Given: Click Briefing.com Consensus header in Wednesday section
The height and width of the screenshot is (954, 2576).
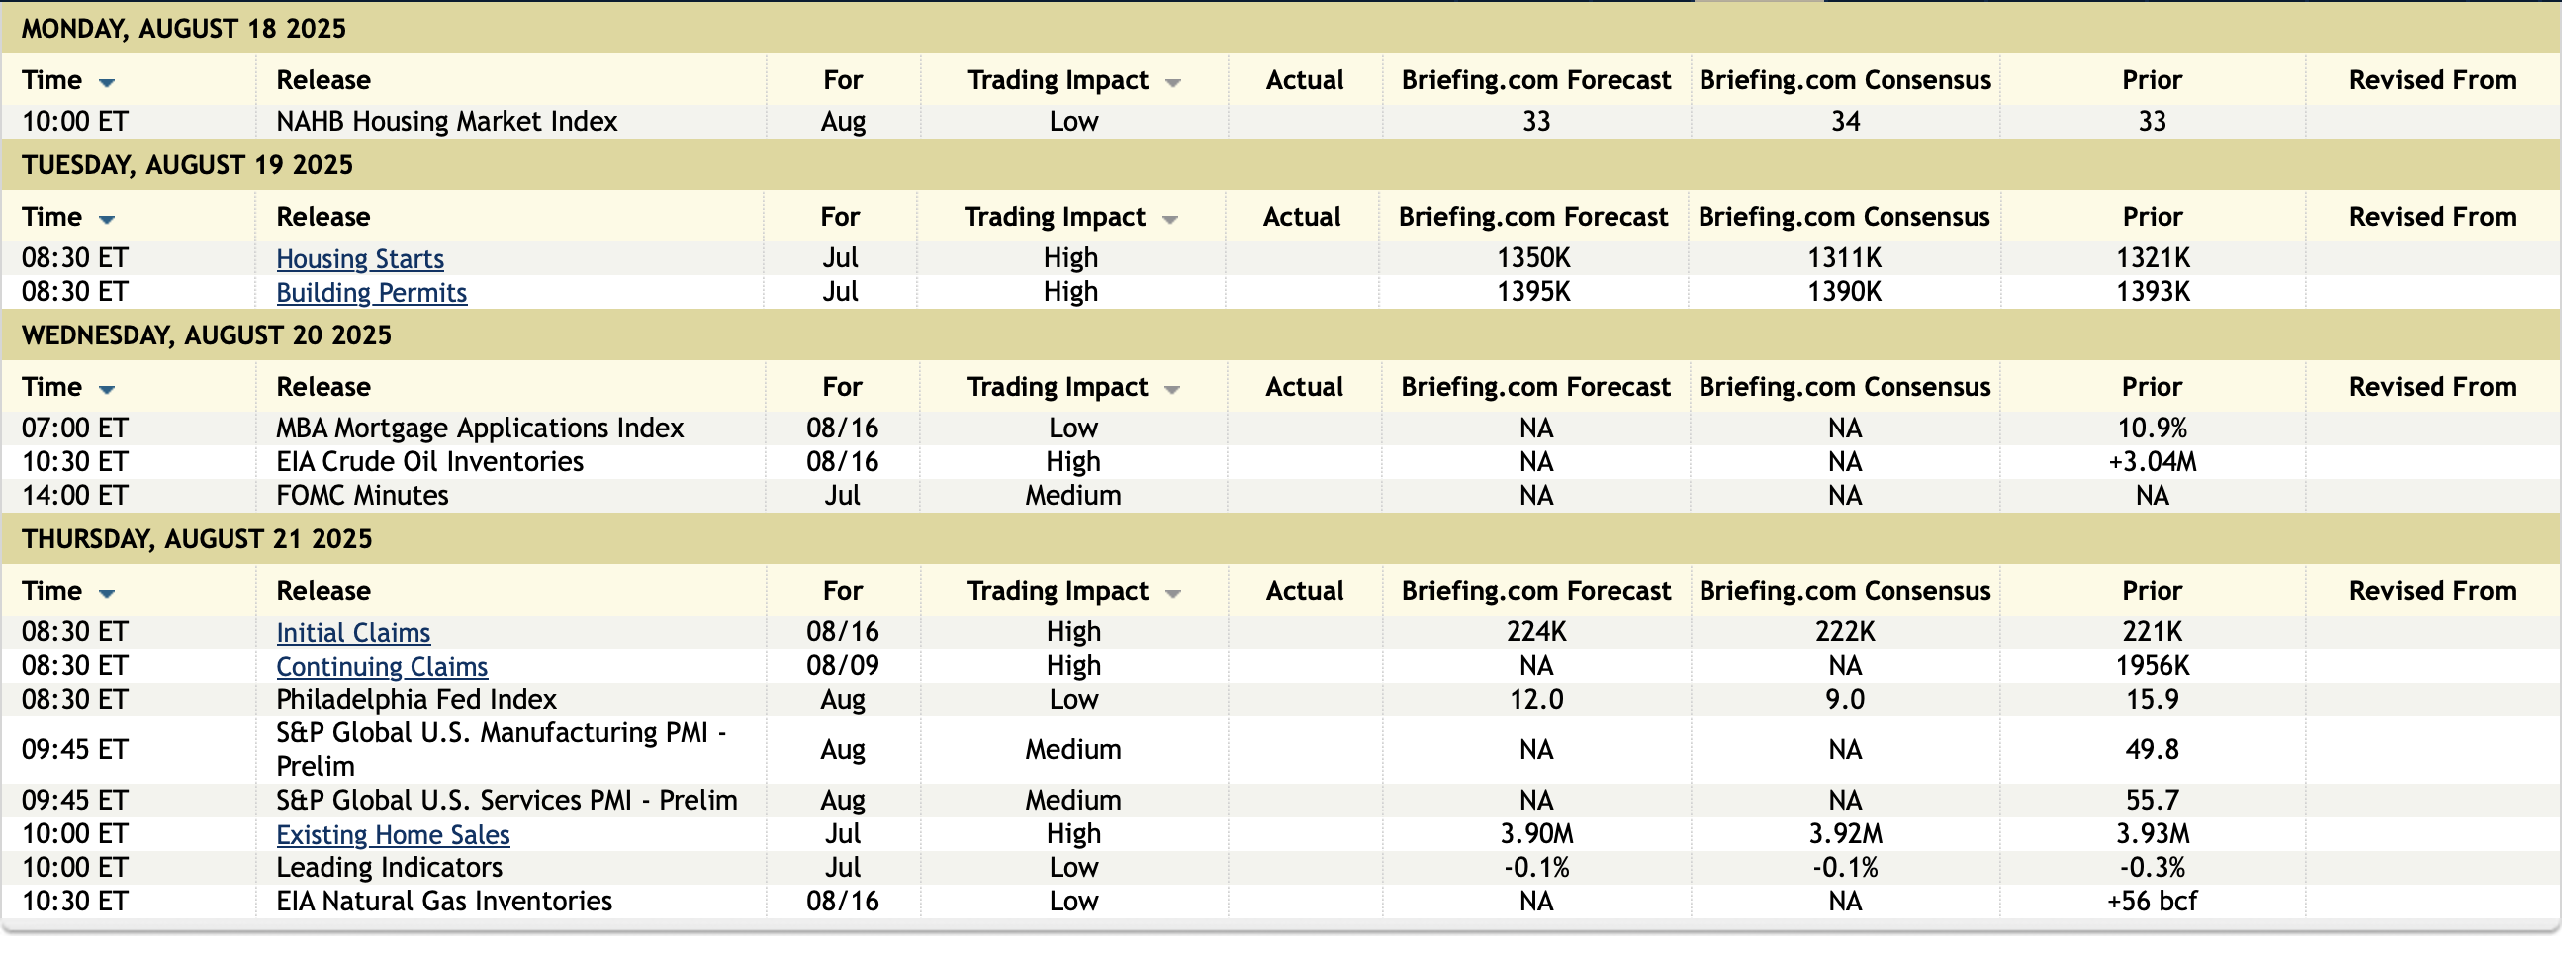Looking at the screenshot, I should point(1844,387).
